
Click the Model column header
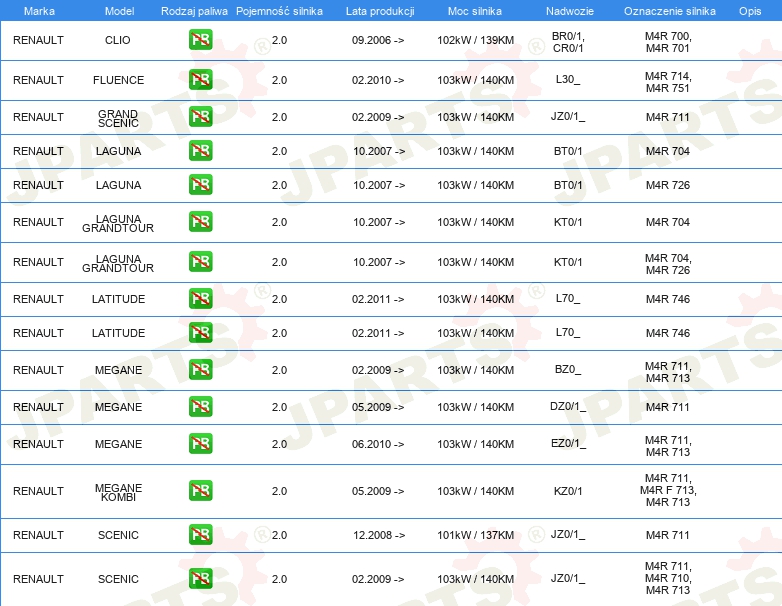(119, 11)
